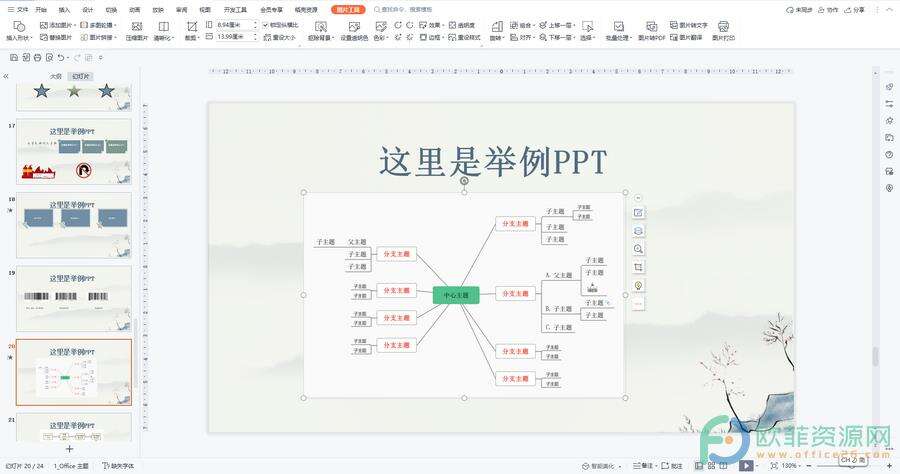Click 图片翻译 (Picture Translate) button

point(686,38)
